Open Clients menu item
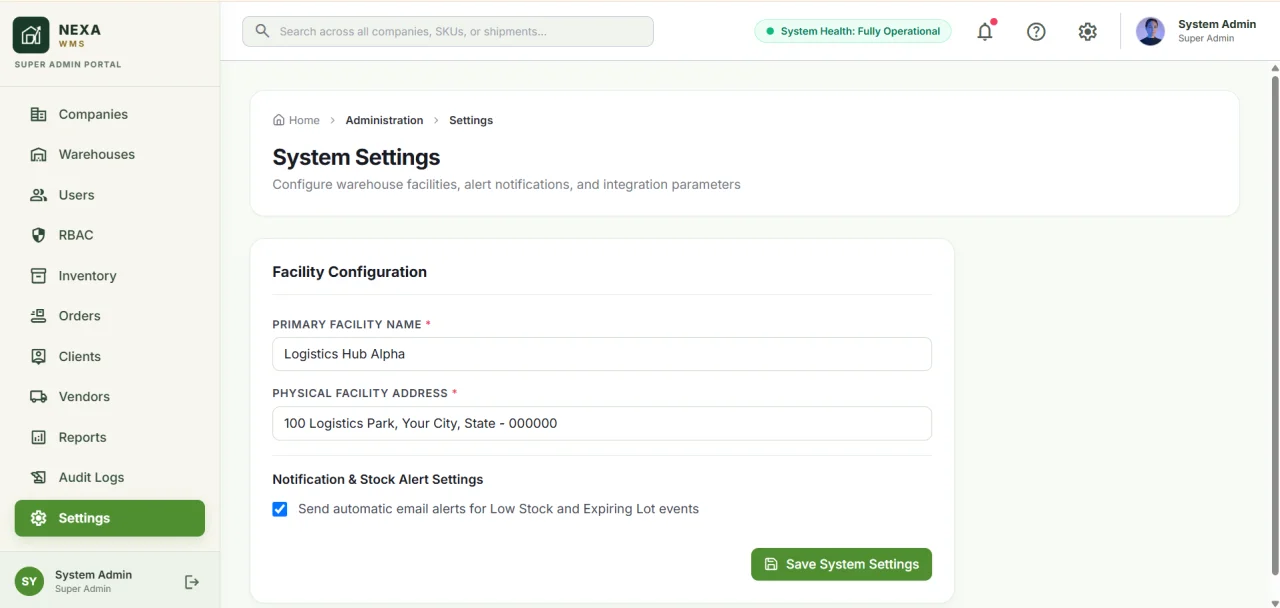1280x608 pixels. [110, 356]
